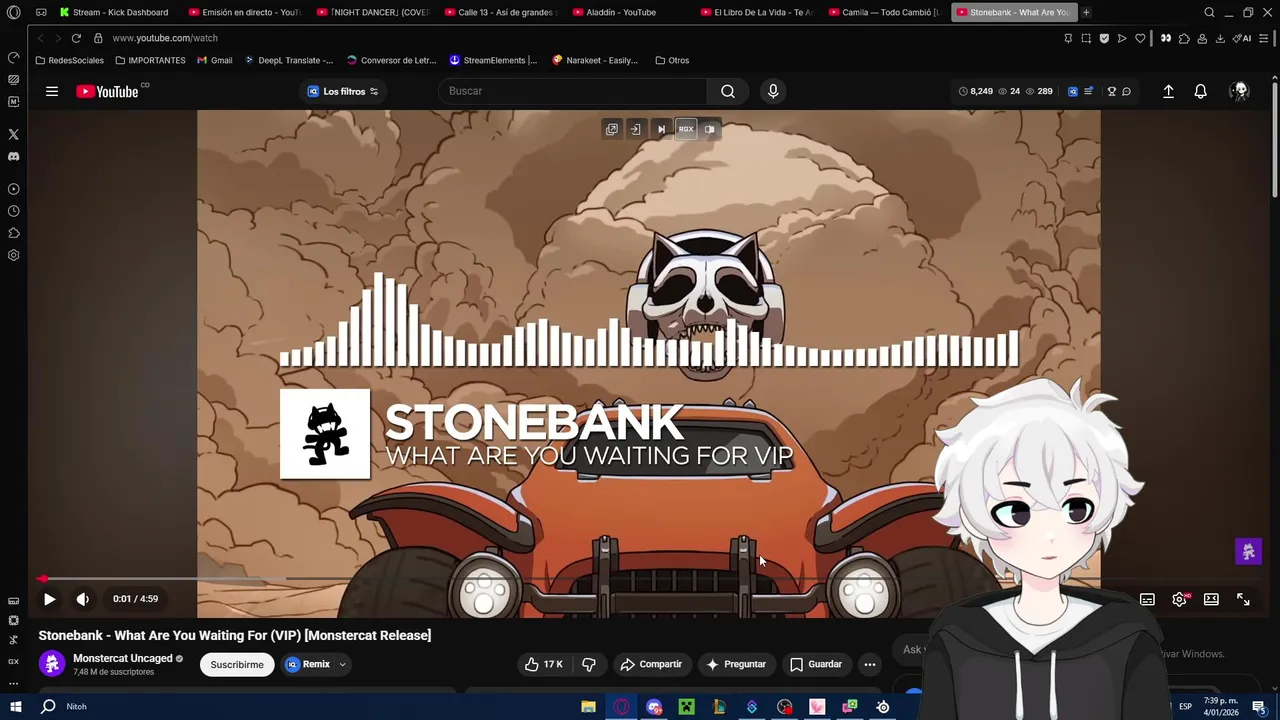
Task: Open YouTube notifications bell
Action: coord(1200,91)
